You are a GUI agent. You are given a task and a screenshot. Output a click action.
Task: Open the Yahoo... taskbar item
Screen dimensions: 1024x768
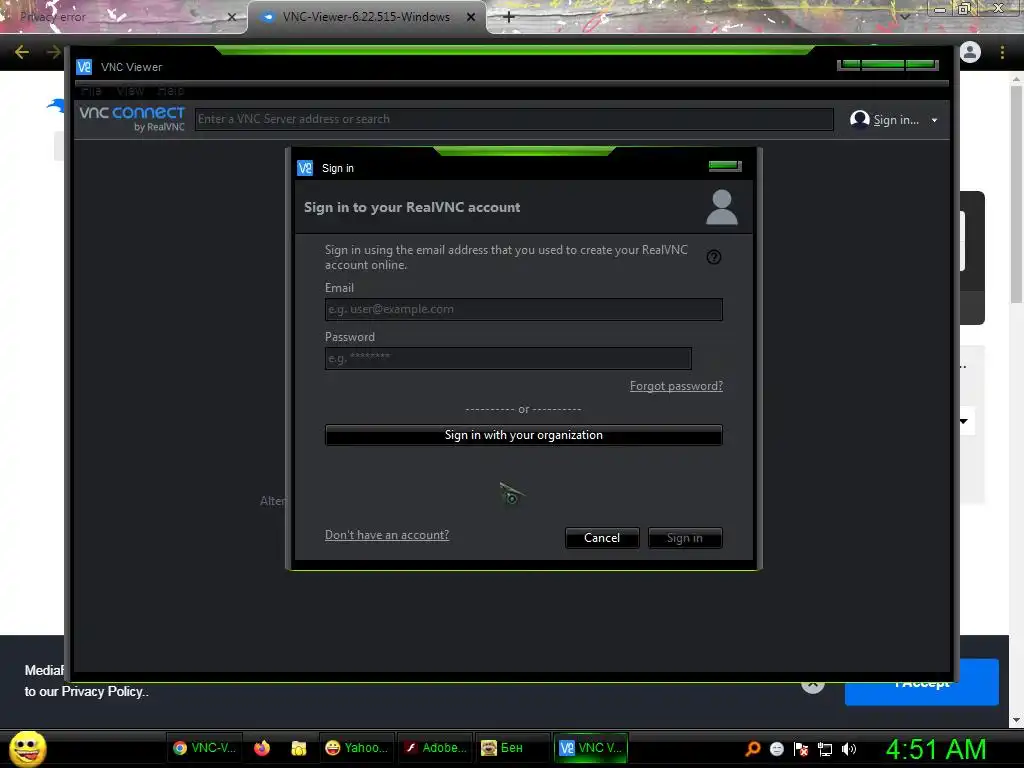click(x=357, y=748)
